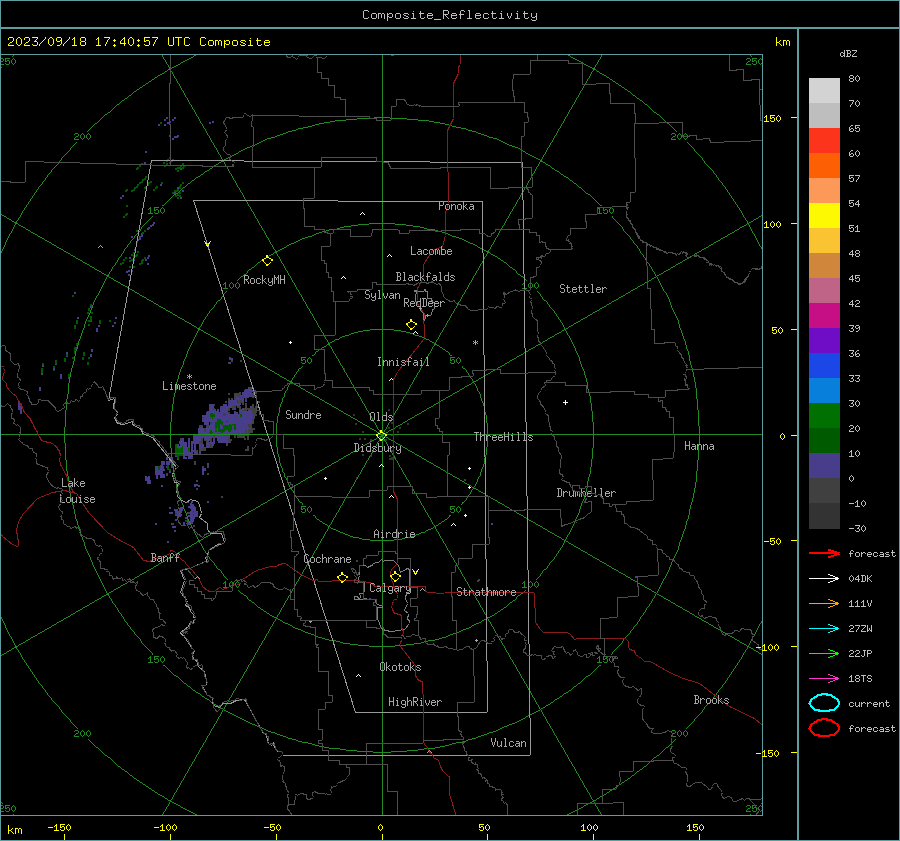The image size is (900, 841).
Task: Click the white plus marker west of Hanna
Action: coord(565,402)
